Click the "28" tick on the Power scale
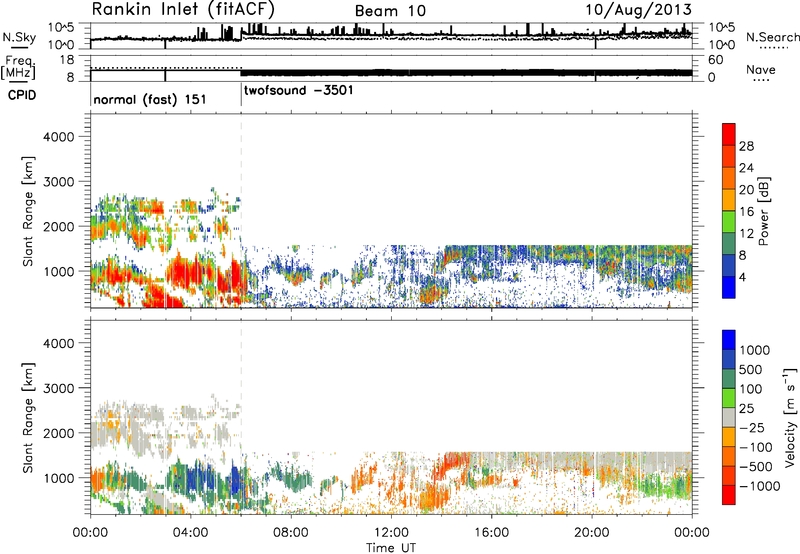 click(746, 146)
